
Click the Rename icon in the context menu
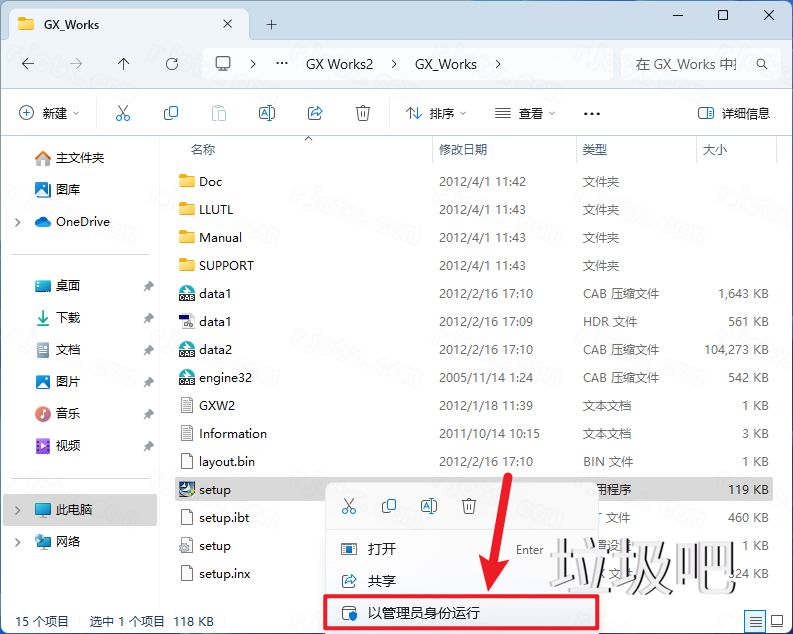pyautogui.click(x=429, y=506)
